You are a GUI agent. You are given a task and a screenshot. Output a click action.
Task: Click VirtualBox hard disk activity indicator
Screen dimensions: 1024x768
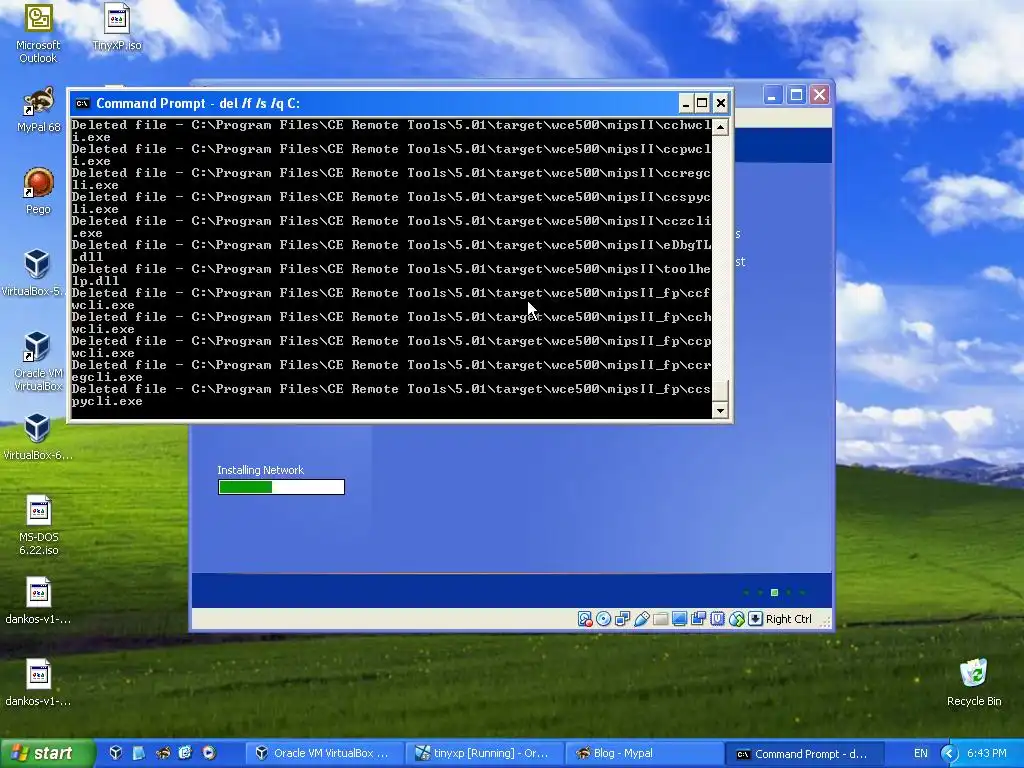coord(584,619)
